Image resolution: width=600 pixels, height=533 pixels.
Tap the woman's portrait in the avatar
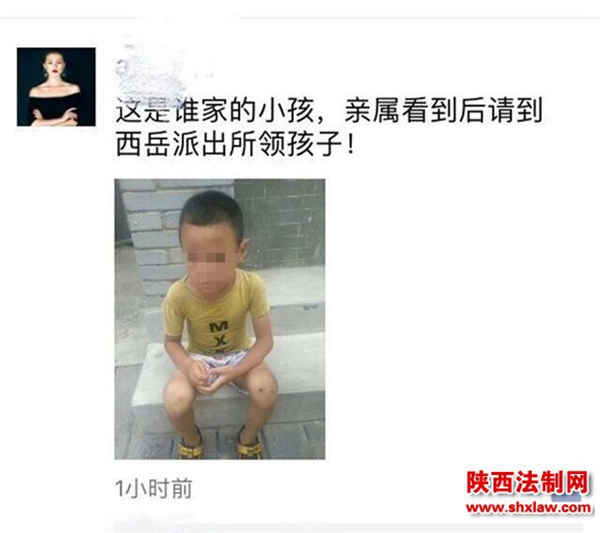55,89
